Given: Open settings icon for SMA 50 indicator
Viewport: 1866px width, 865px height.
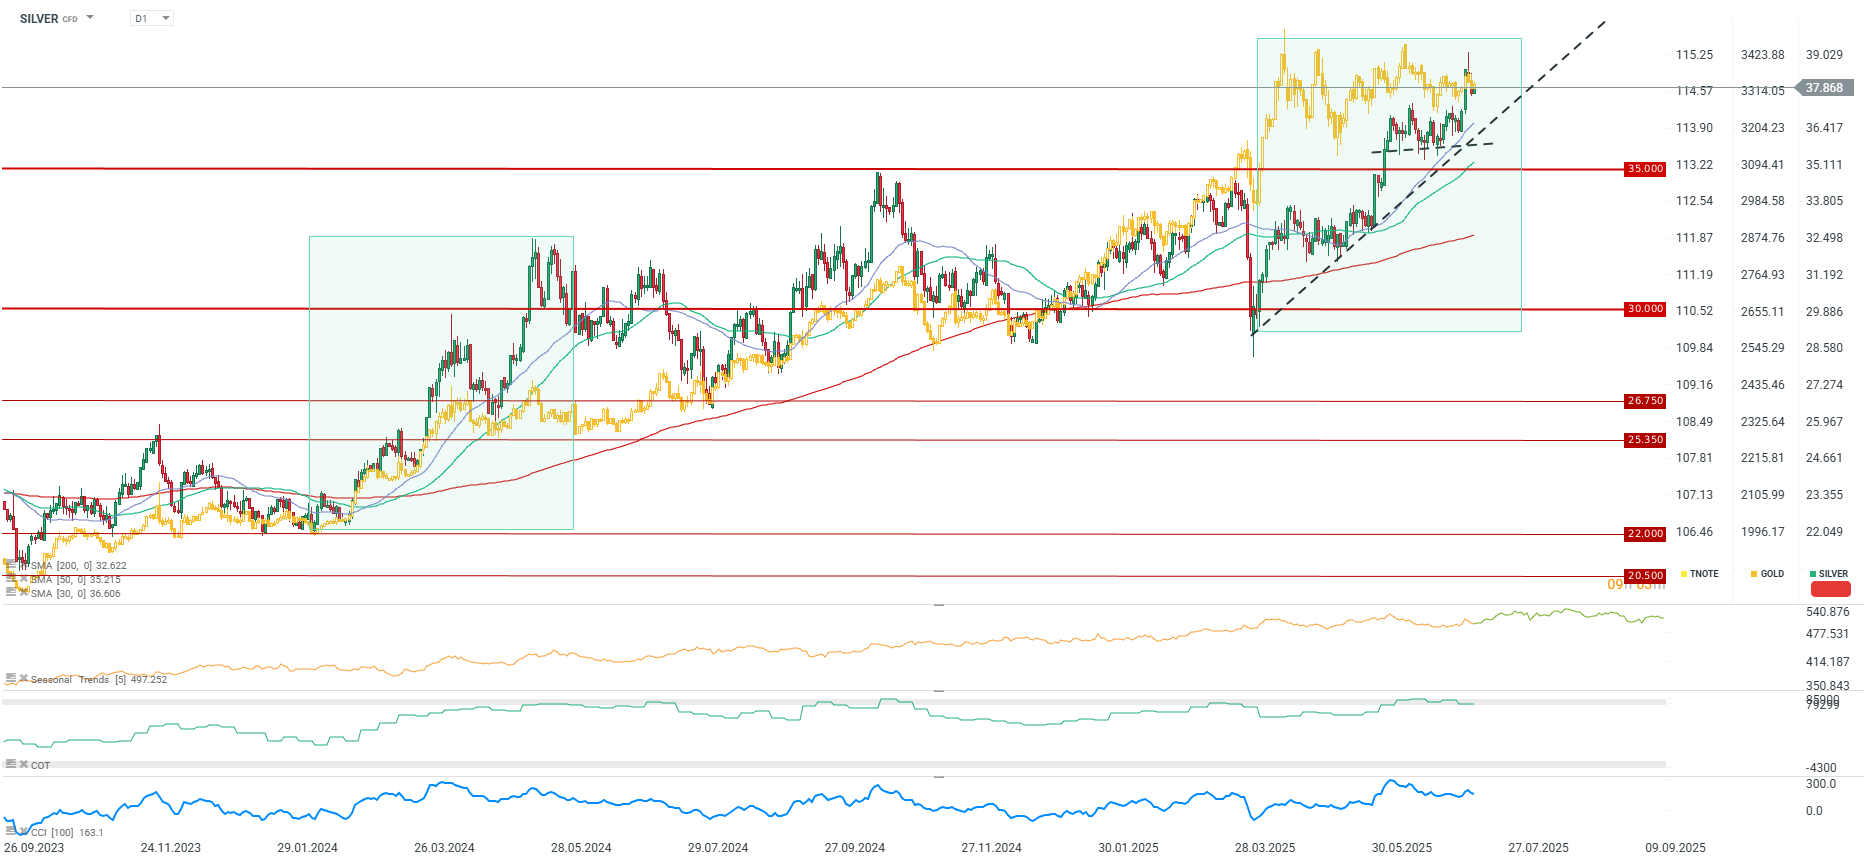Looking at the screenshot, I should (11, 579).
